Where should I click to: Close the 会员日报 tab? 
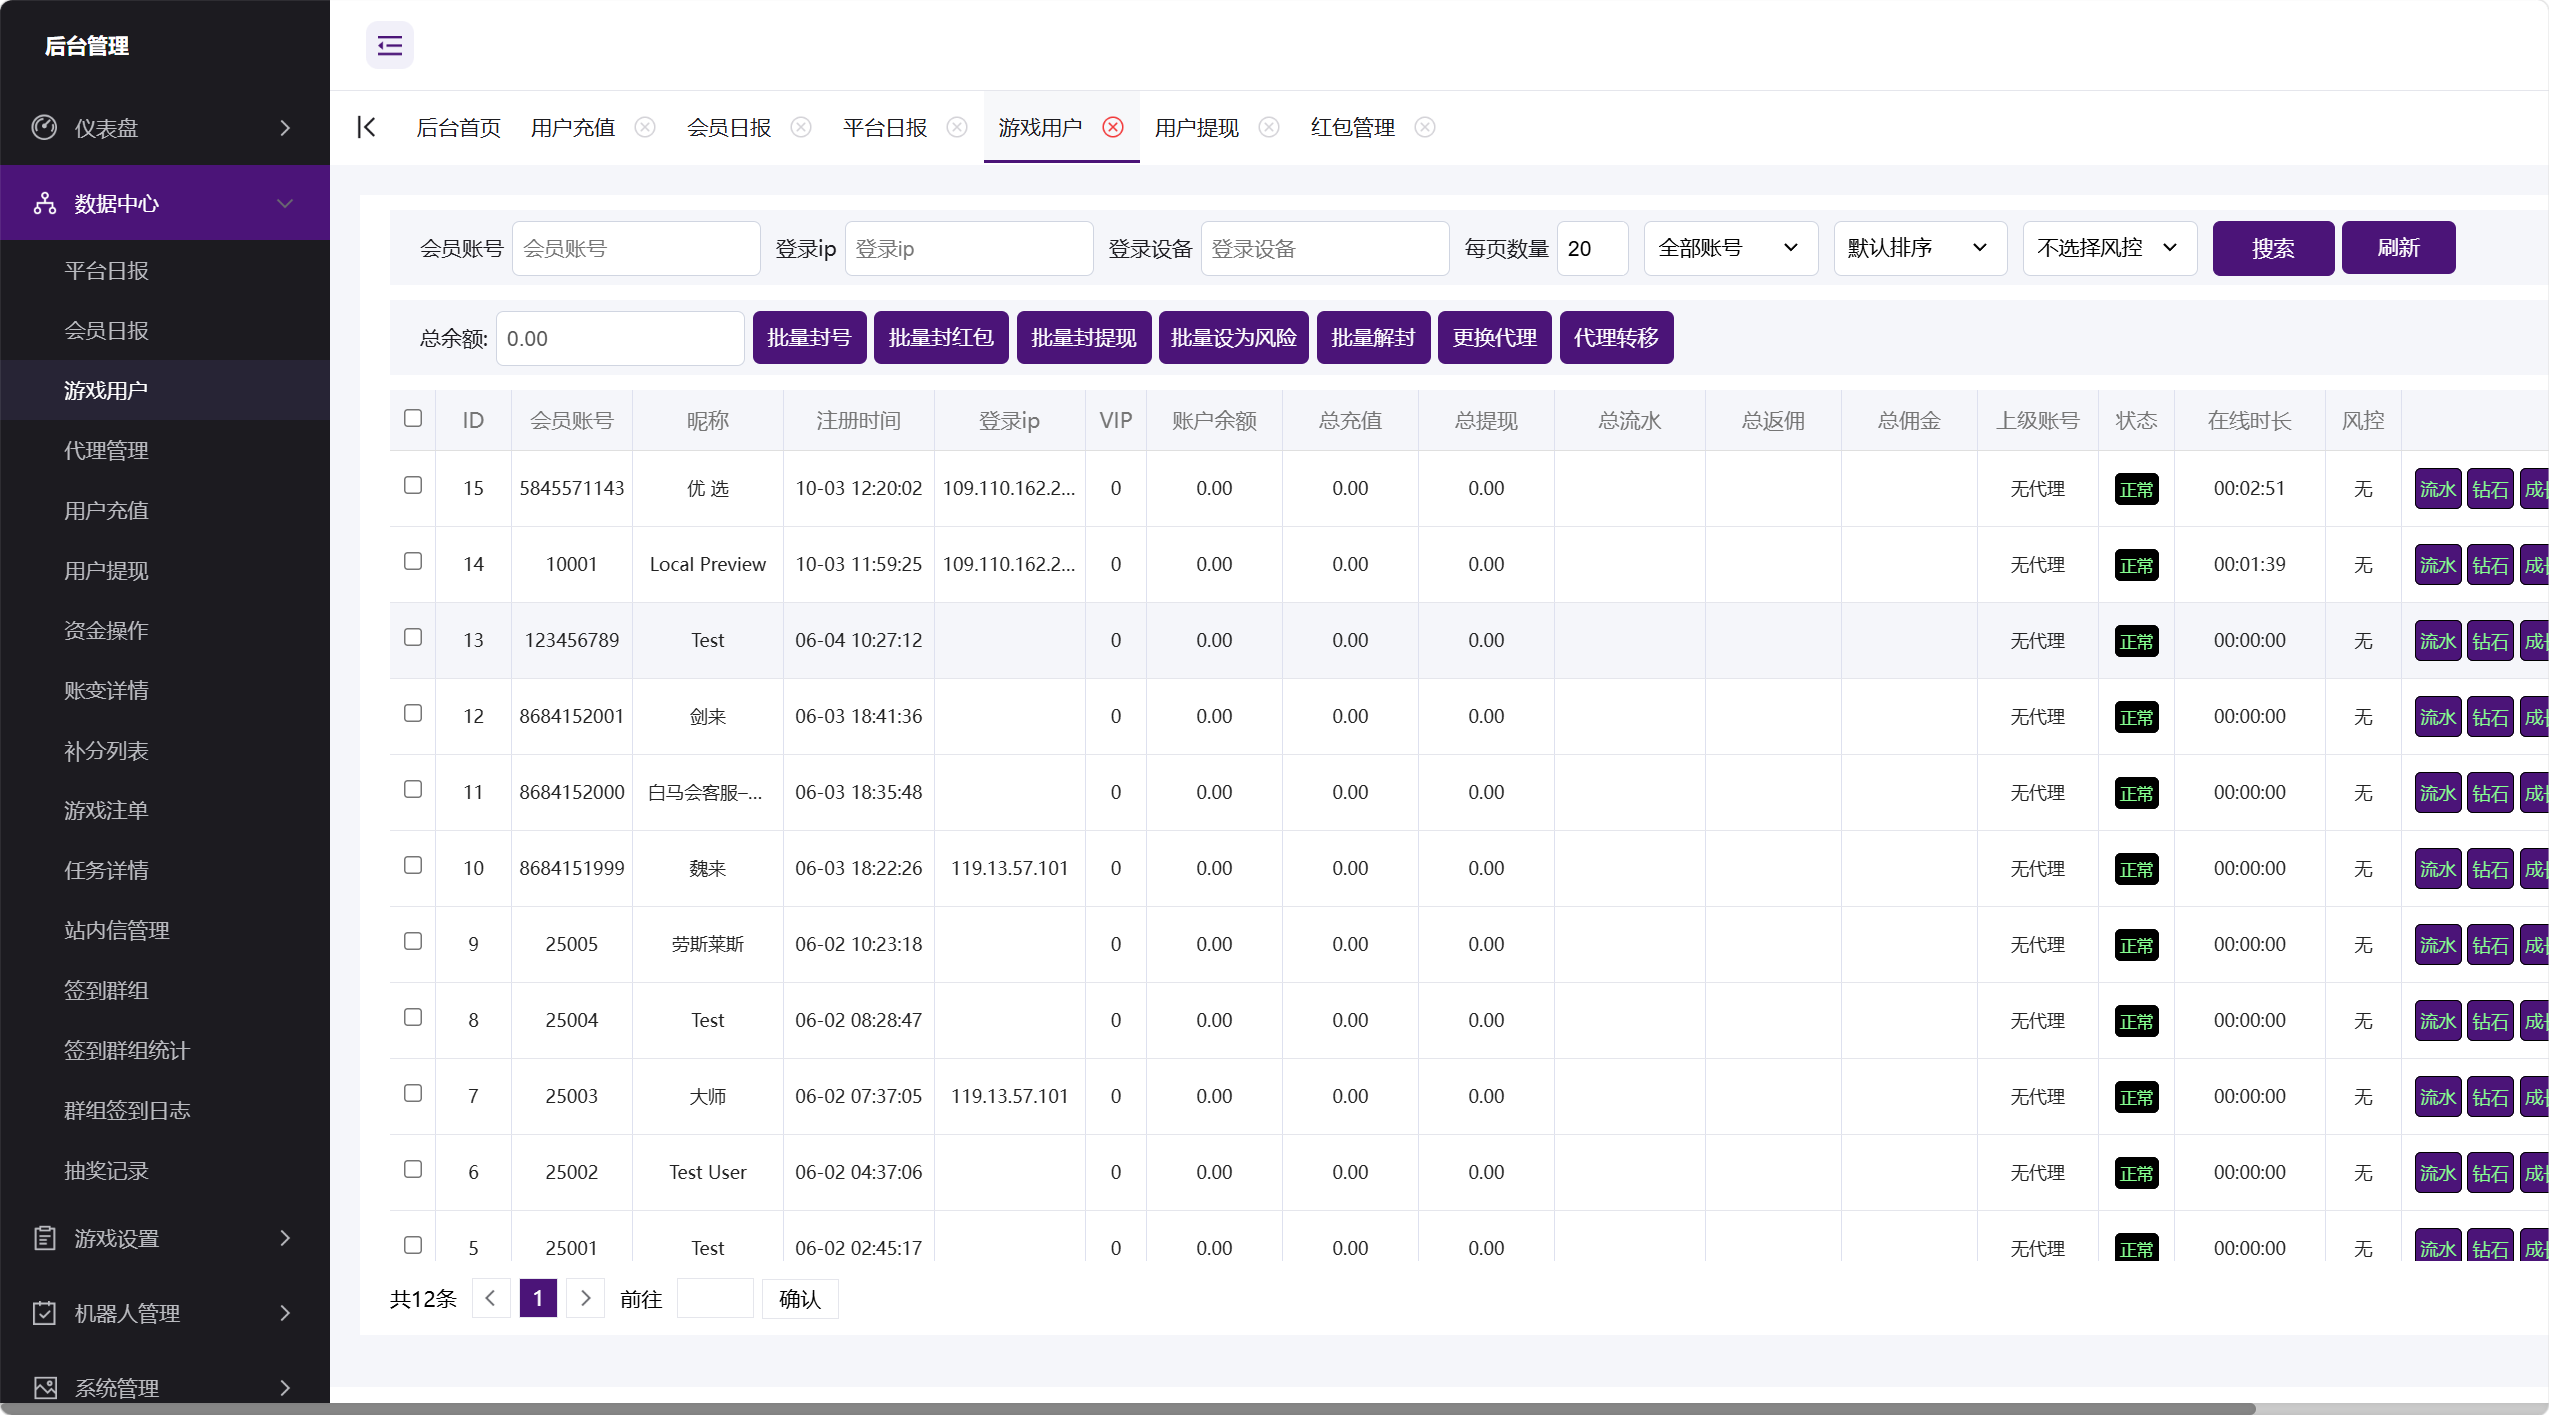click(801, 127)
